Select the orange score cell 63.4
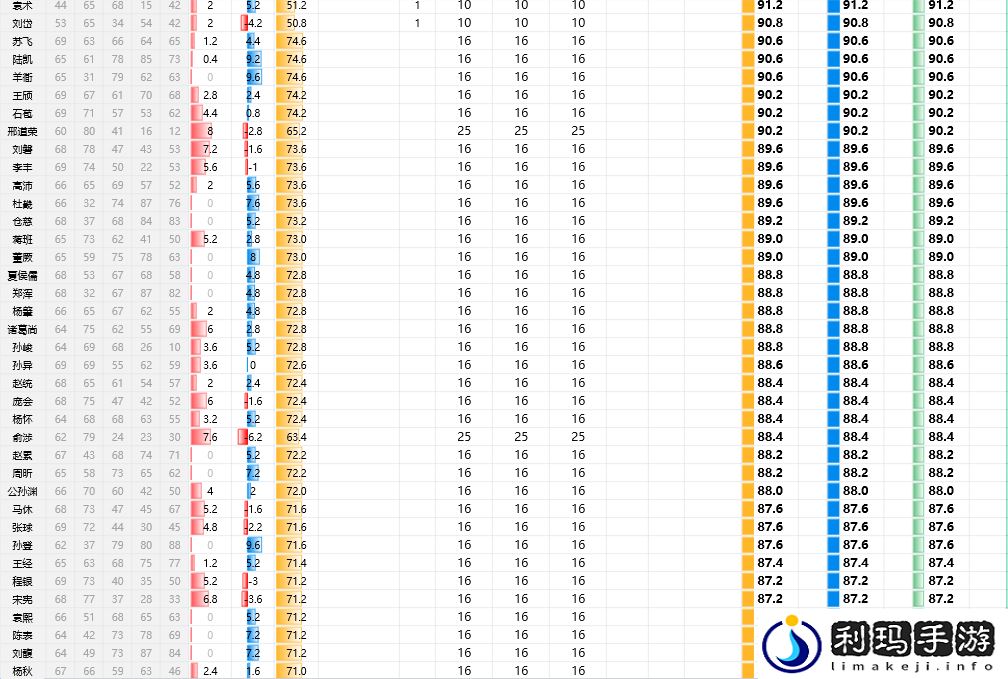Screen dimensions: 1008x679 point(295,437)
